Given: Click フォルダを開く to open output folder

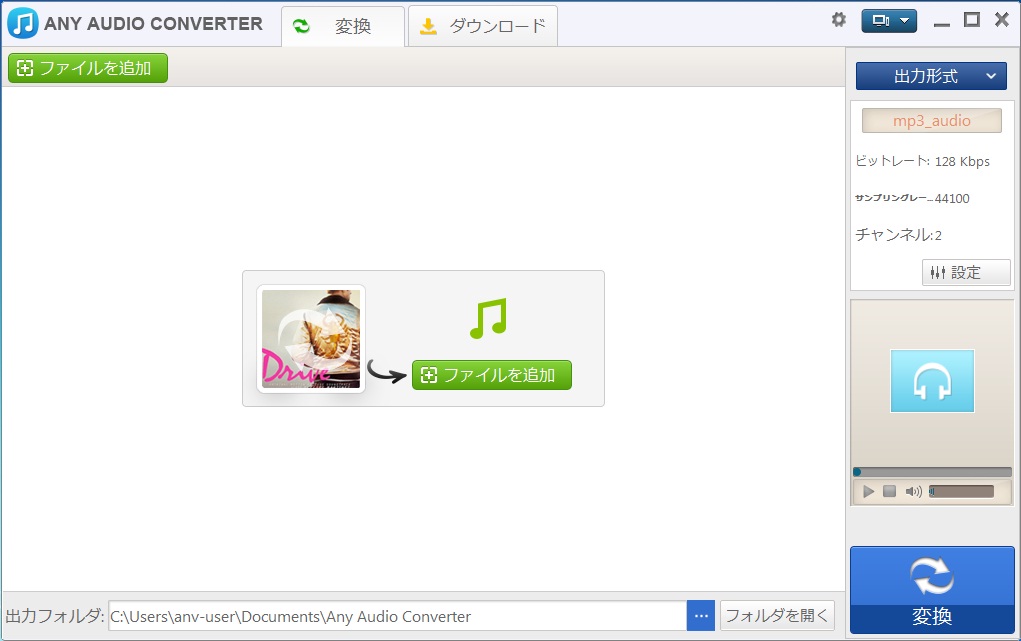Looking at the screenshot, I should tap(777, 616).
